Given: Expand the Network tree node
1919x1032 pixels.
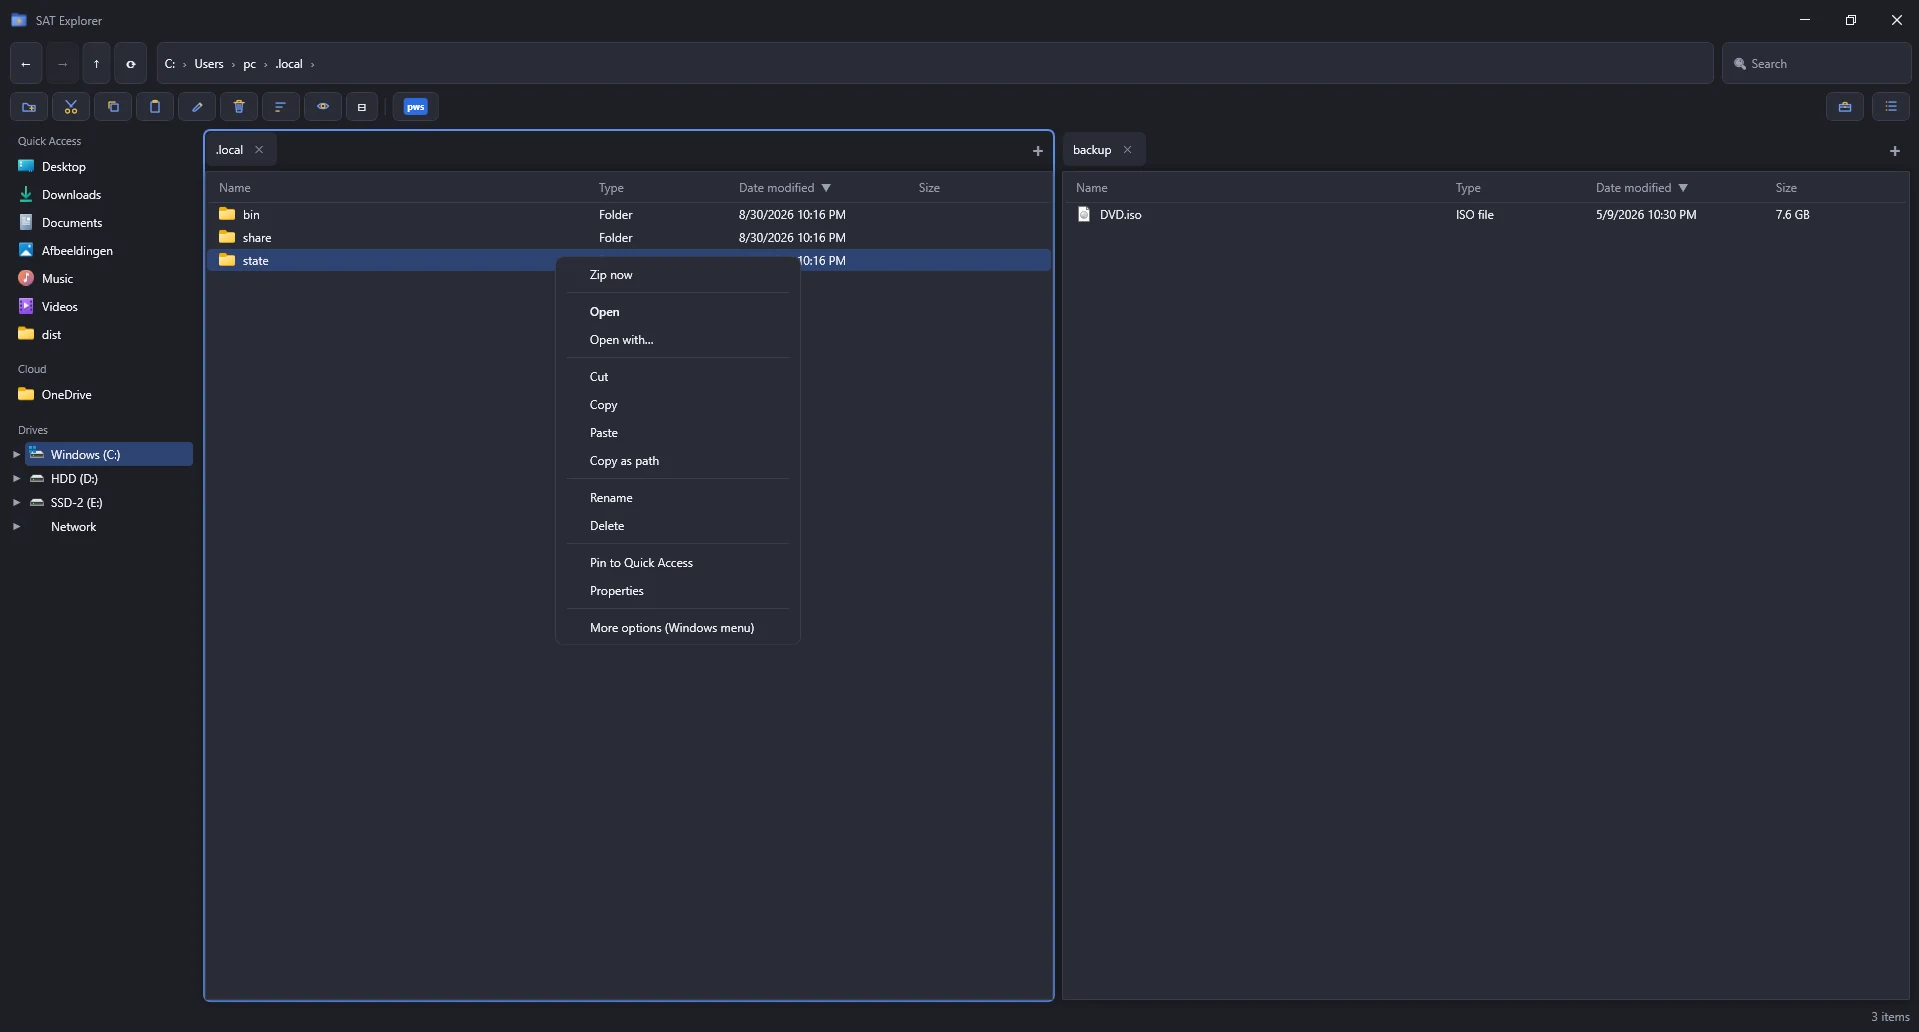Looking at the screenshot, I should pos(16,527).
